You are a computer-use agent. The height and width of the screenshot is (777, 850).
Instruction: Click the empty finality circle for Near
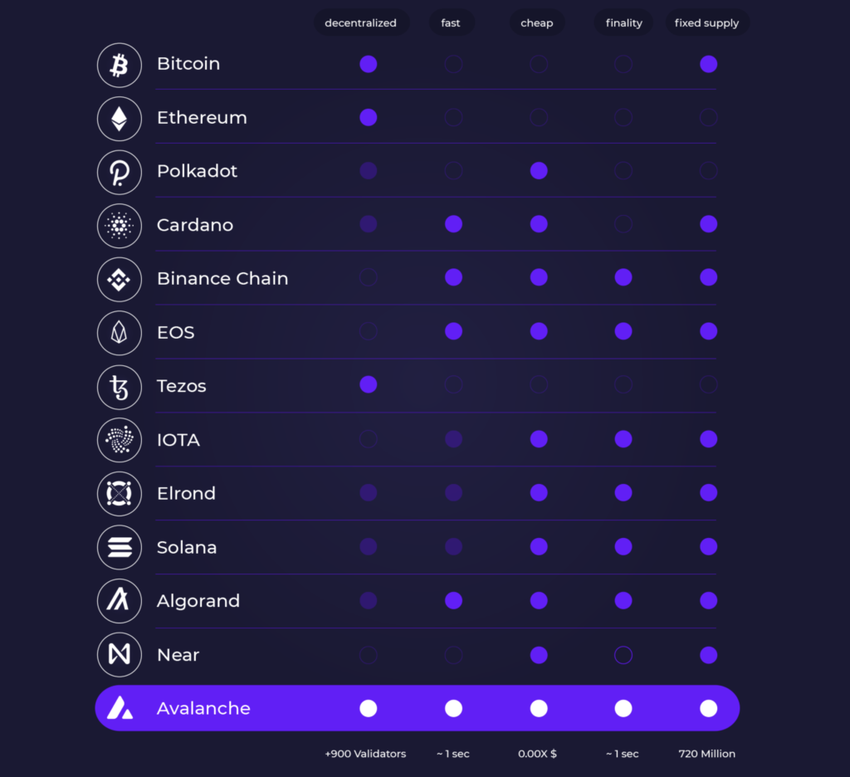point(623,655)
